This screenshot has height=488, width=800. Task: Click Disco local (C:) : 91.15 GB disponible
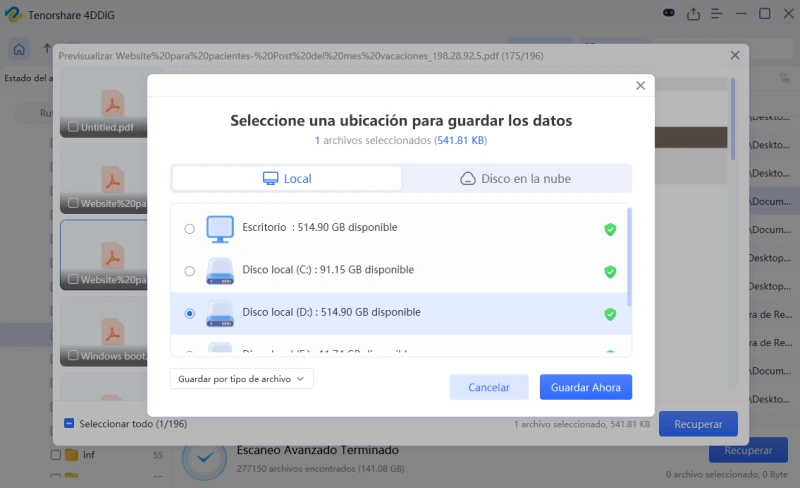[328, 270]
